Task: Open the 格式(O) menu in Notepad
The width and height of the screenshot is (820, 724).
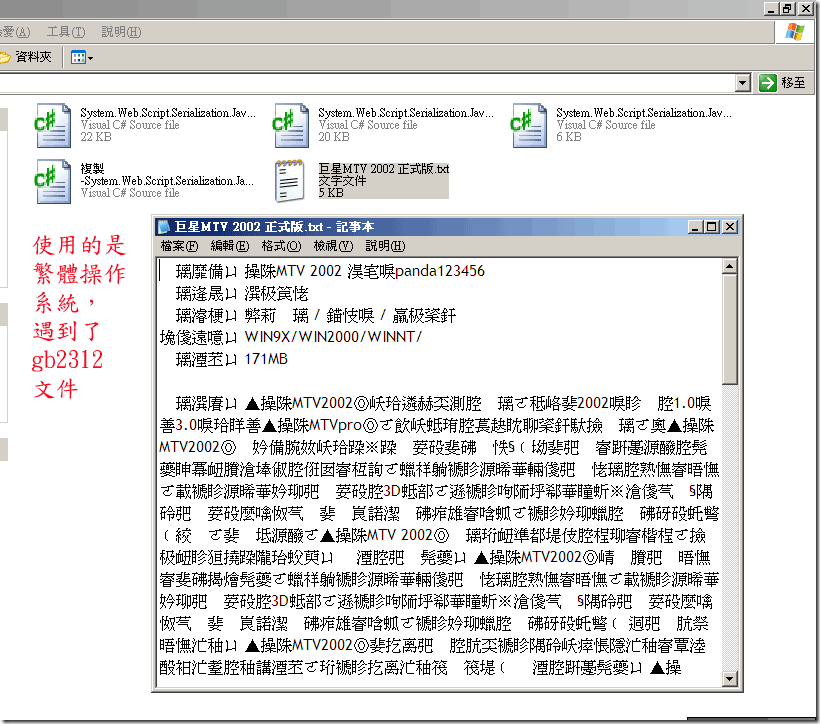Action: point(280,246)
